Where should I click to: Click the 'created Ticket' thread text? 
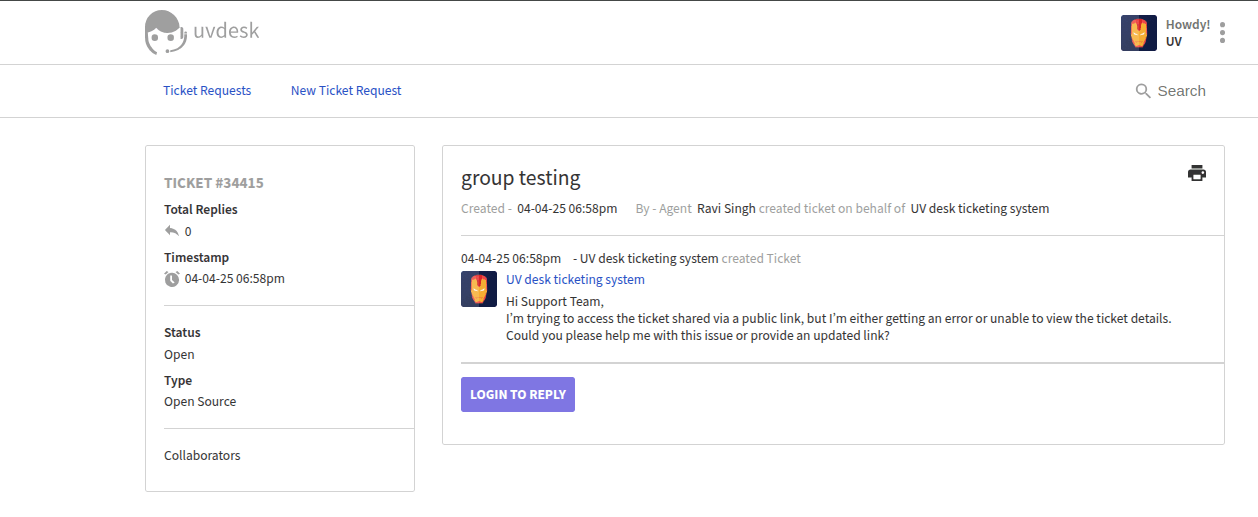(761, 259)
